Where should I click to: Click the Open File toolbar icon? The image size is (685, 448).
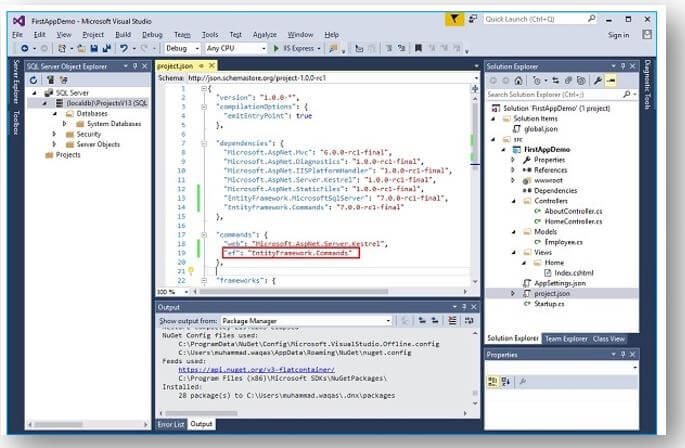point(81,48)
